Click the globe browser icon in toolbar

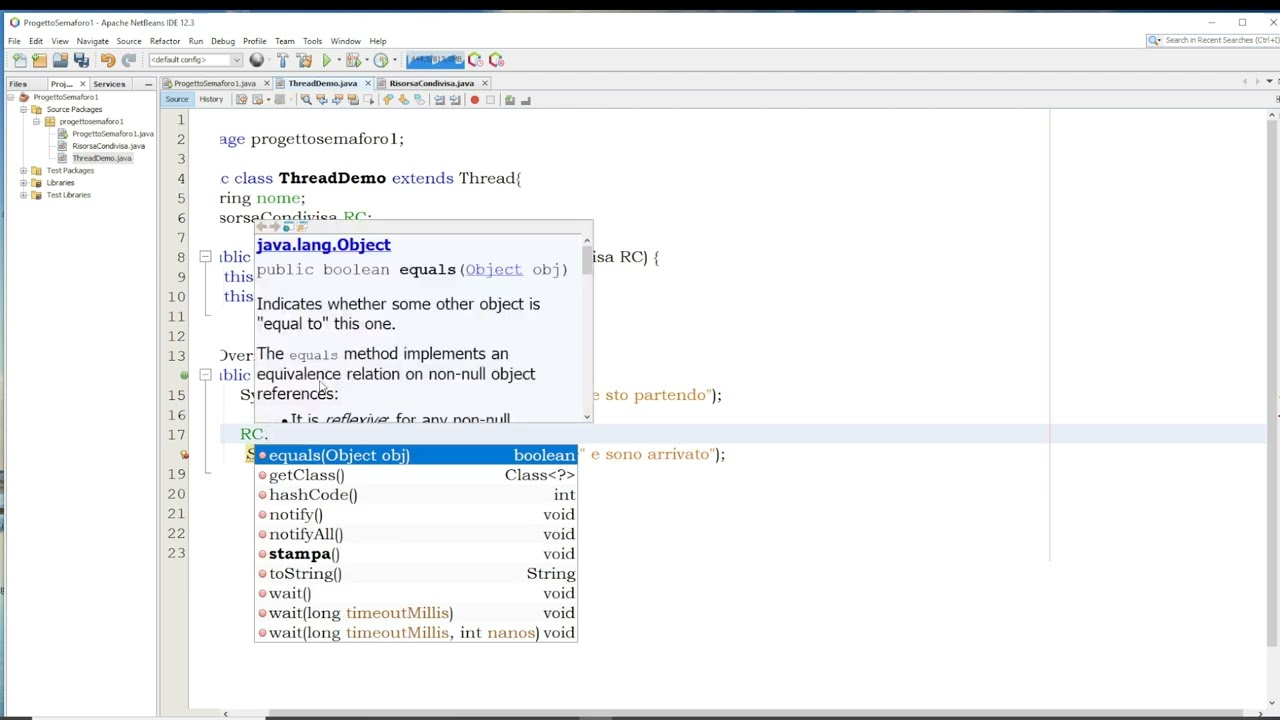pyautogui.click(x=256, y=60)
